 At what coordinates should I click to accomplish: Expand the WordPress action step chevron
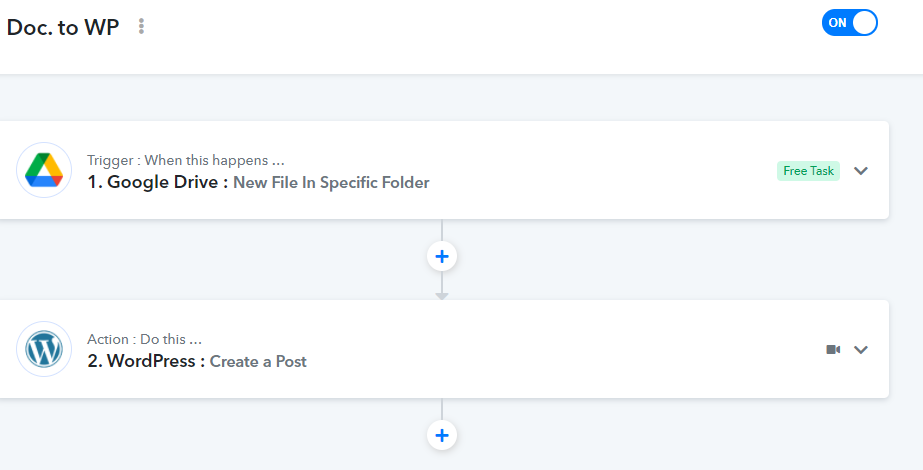coord(861,350)
